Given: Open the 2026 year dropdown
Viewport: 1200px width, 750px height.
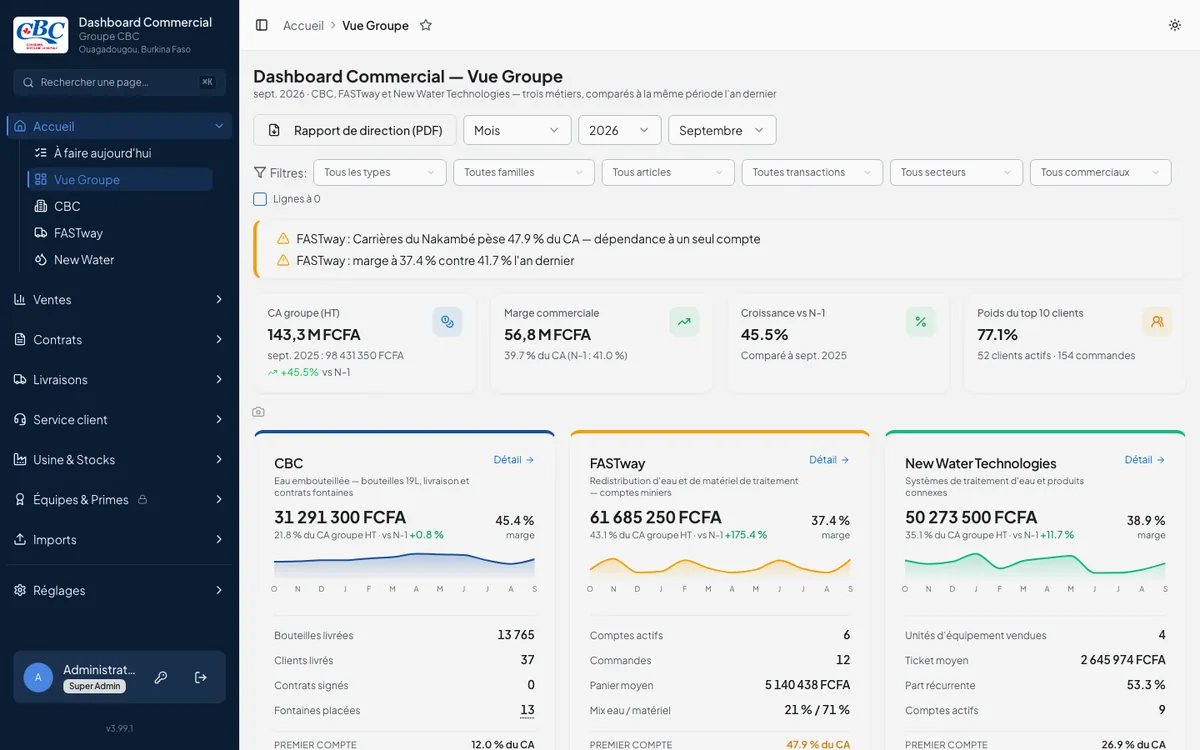Looking at the screenshot, I should pyautogui.click(x=620, y=130).
